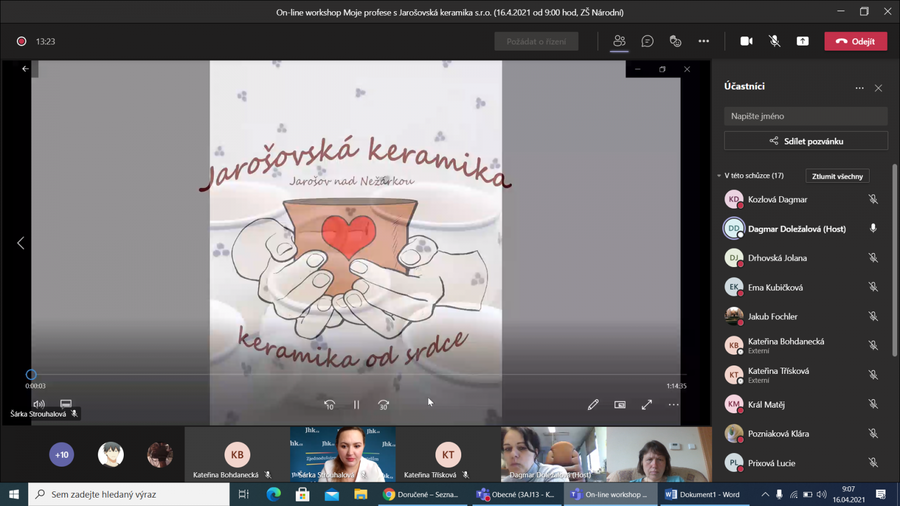Close the Účastníci panel

click(878, 88)
